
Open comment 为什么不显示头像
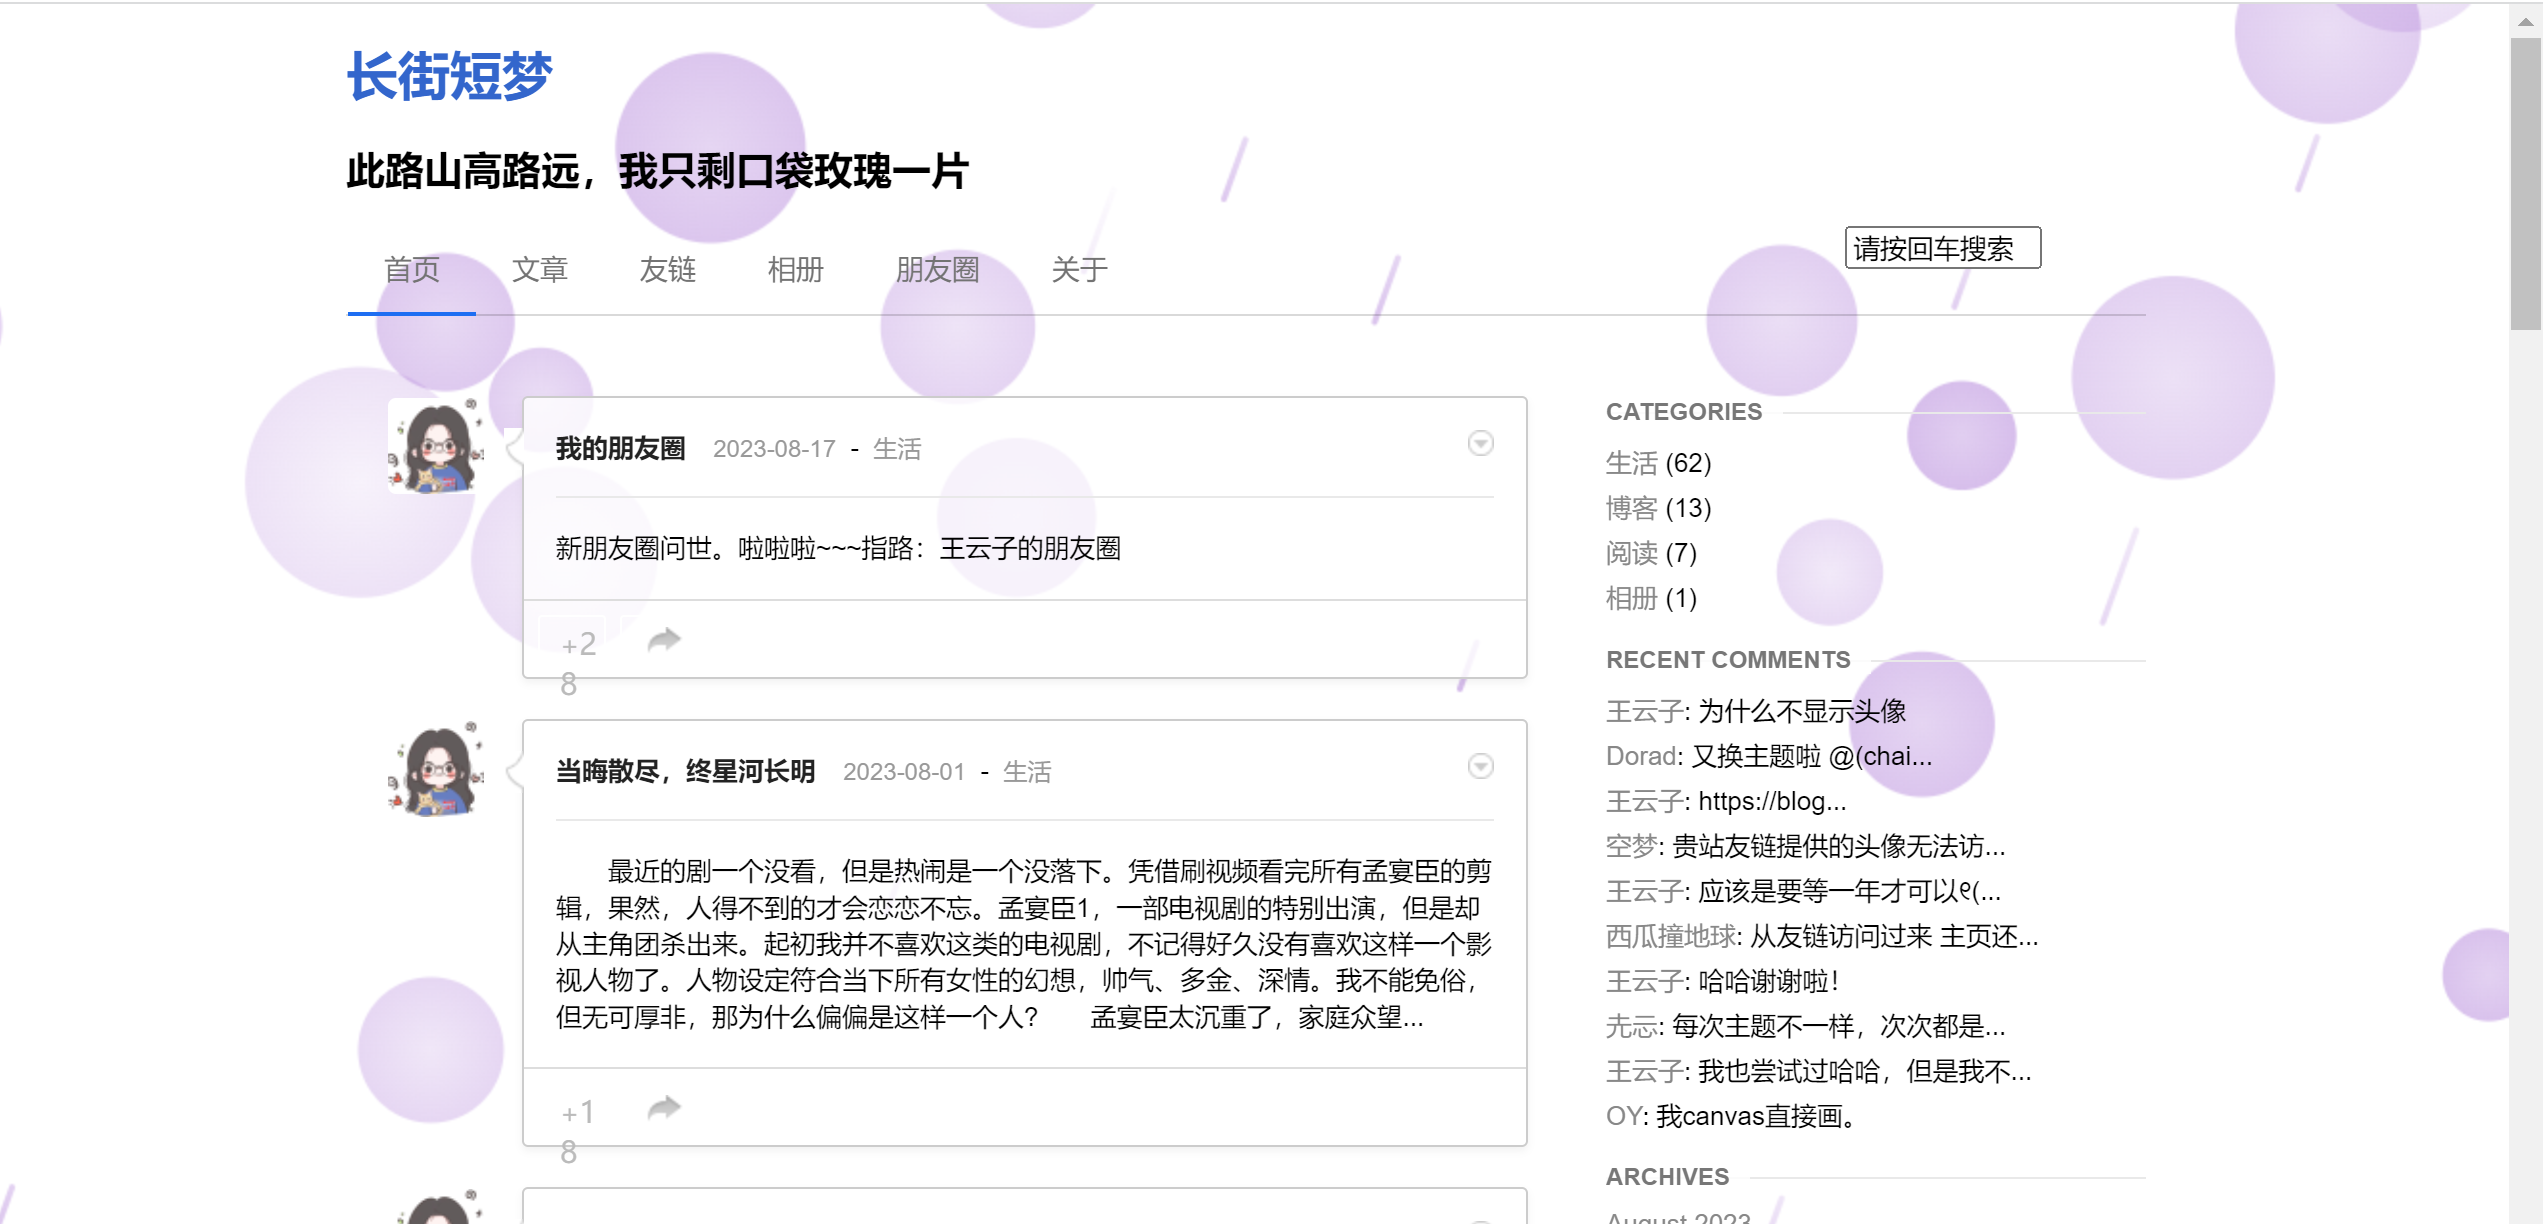coord(1802,711)
